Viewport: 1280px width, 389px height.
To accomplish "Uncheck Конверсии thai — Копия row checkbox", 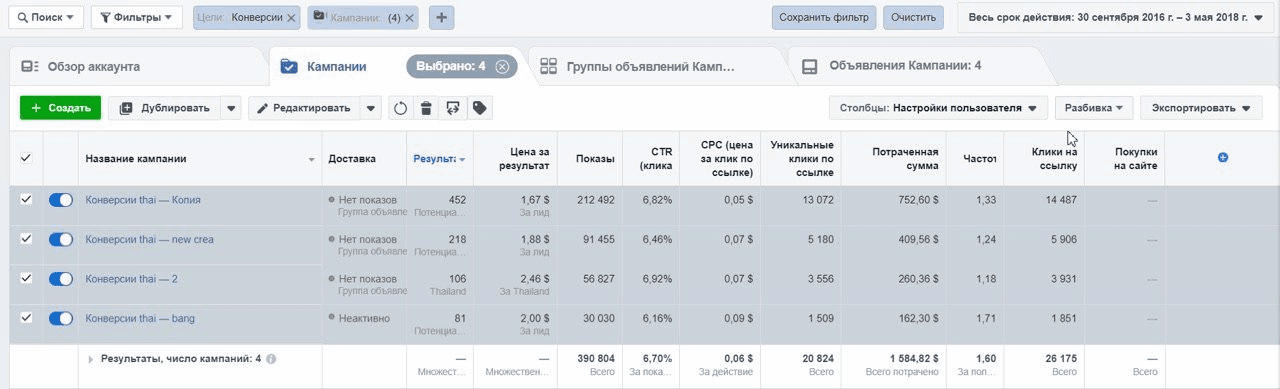I will click(x=26, y=200).
